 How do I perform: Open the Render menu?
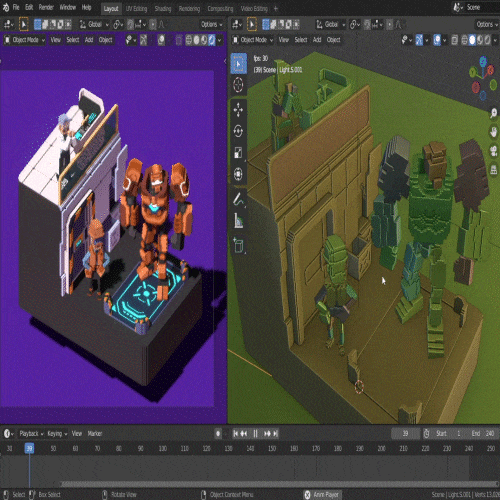(46, 7)
